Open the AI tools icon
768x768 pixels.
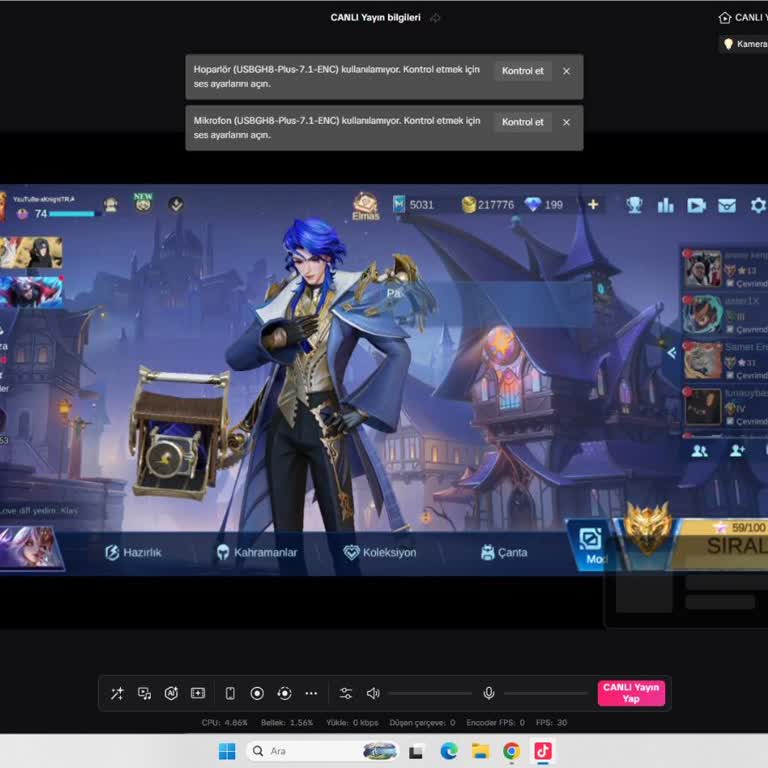point(171,693)
